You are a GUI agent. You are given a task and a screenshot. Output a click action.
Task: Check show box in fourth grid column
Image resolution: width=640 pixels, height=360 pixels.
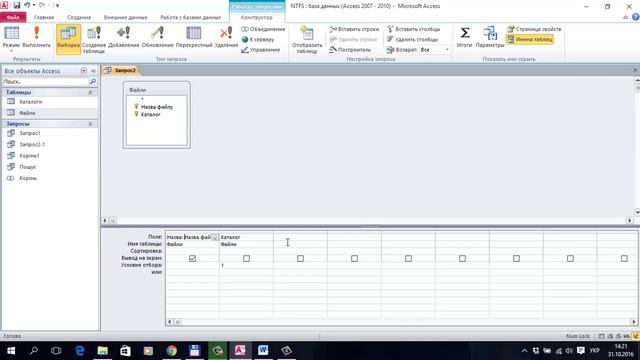coord(354,258)
